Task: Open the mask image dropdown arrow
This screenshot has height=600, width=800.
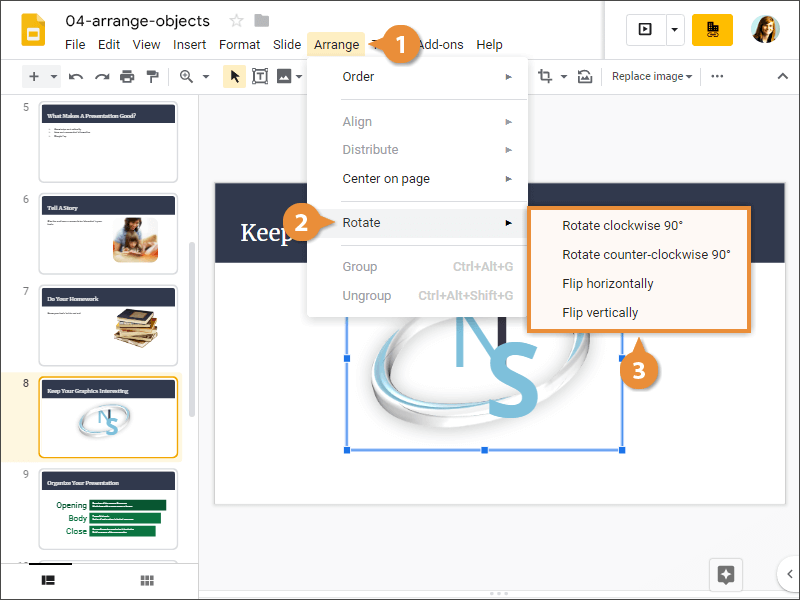Action: click(564, 77)
